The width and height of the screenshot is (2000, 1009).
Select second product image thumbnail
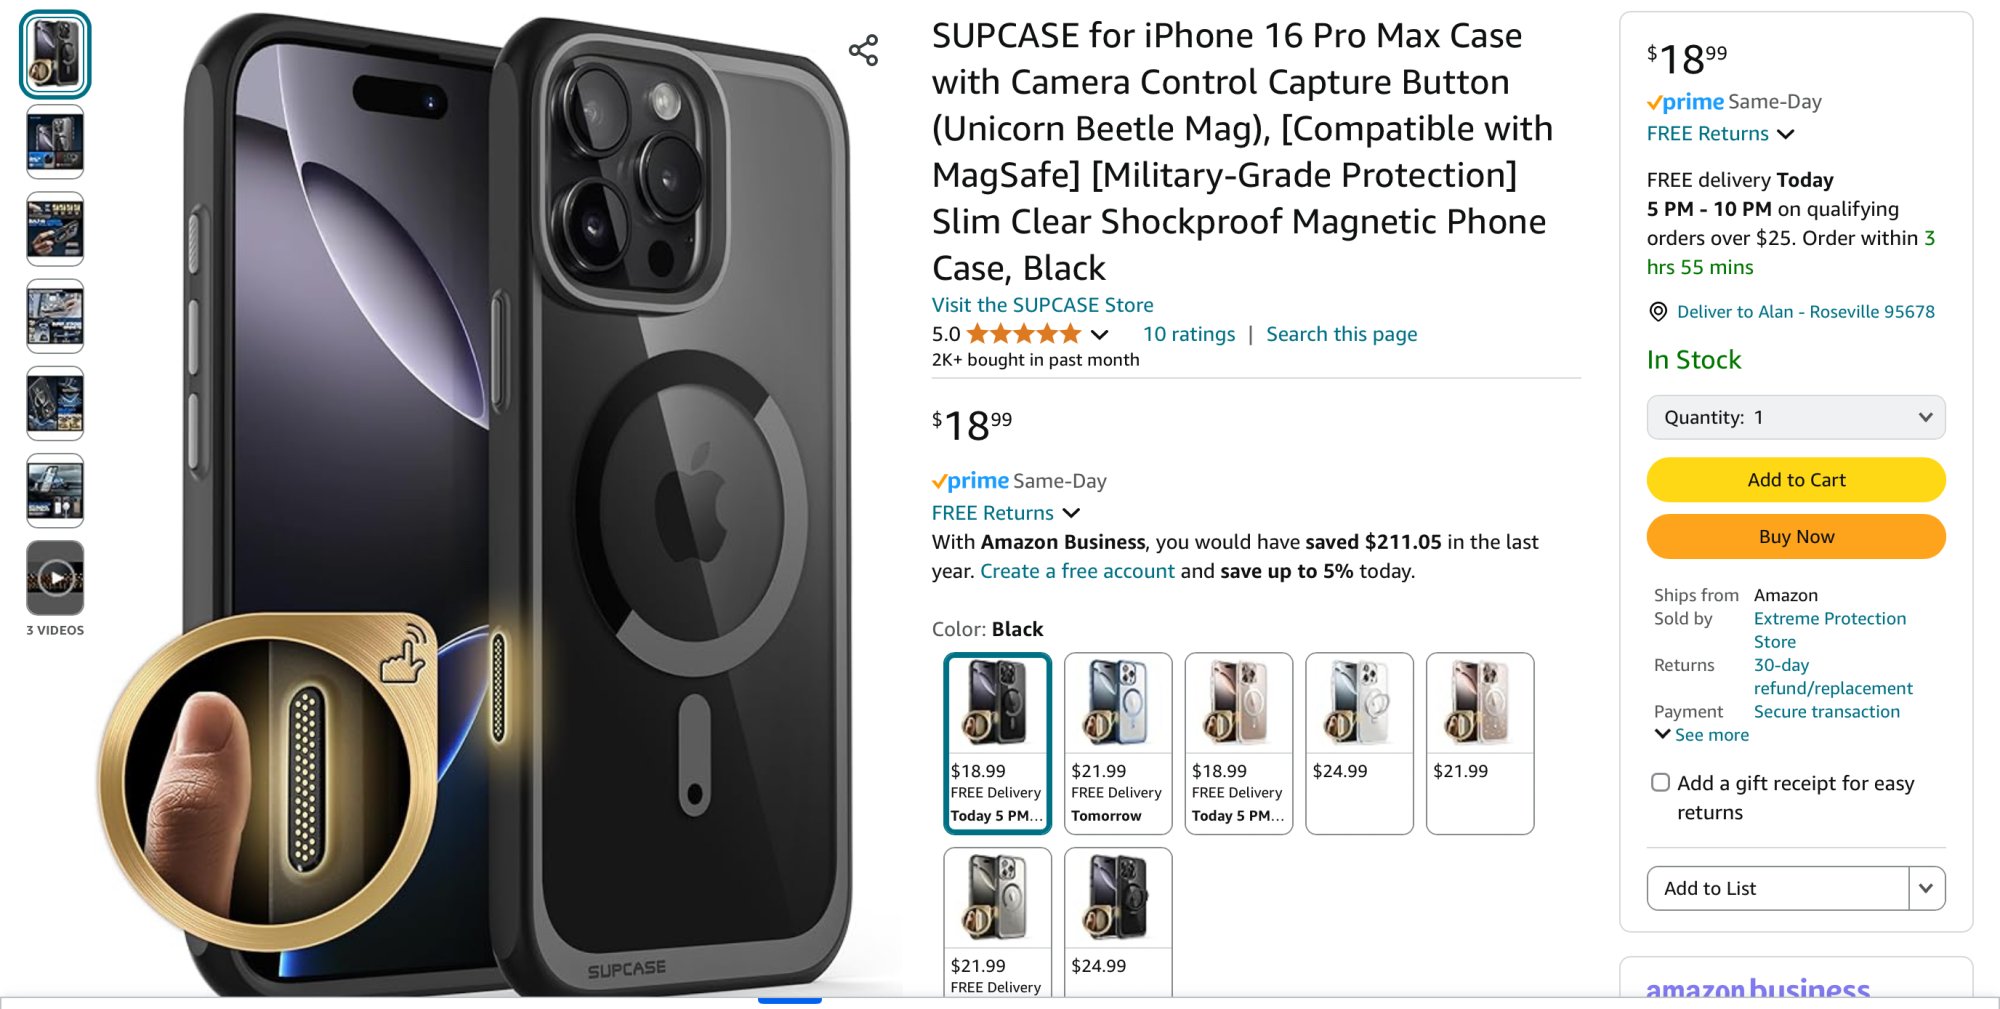[55, 142]
